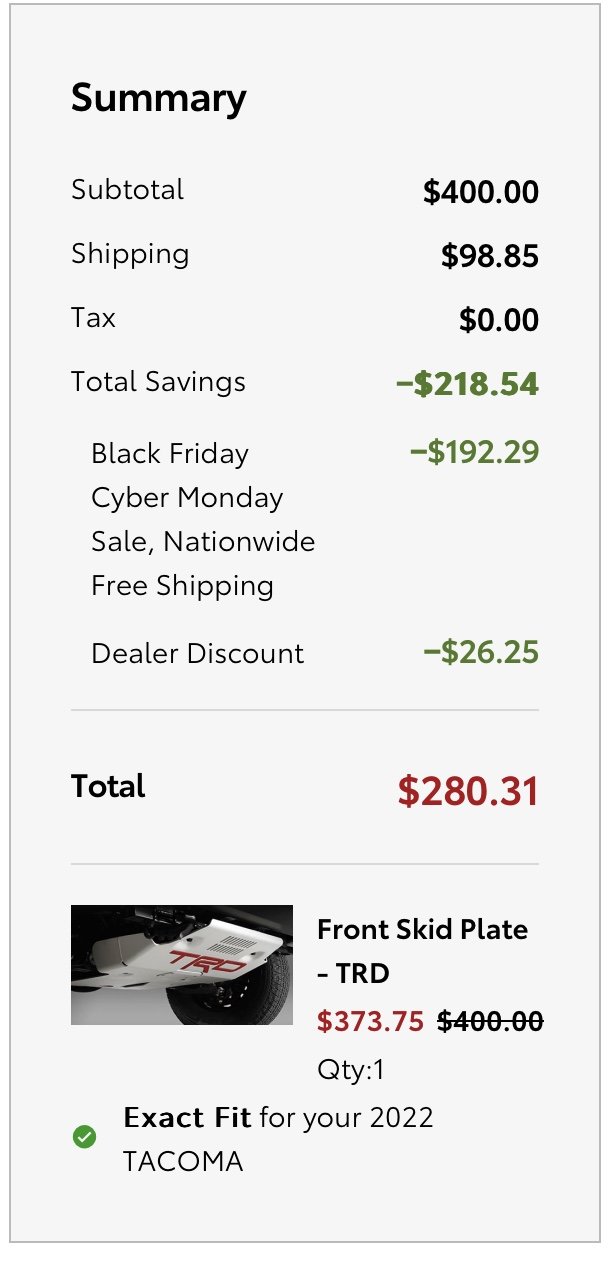Click the Dealer Discount label

tap(197, 654)
